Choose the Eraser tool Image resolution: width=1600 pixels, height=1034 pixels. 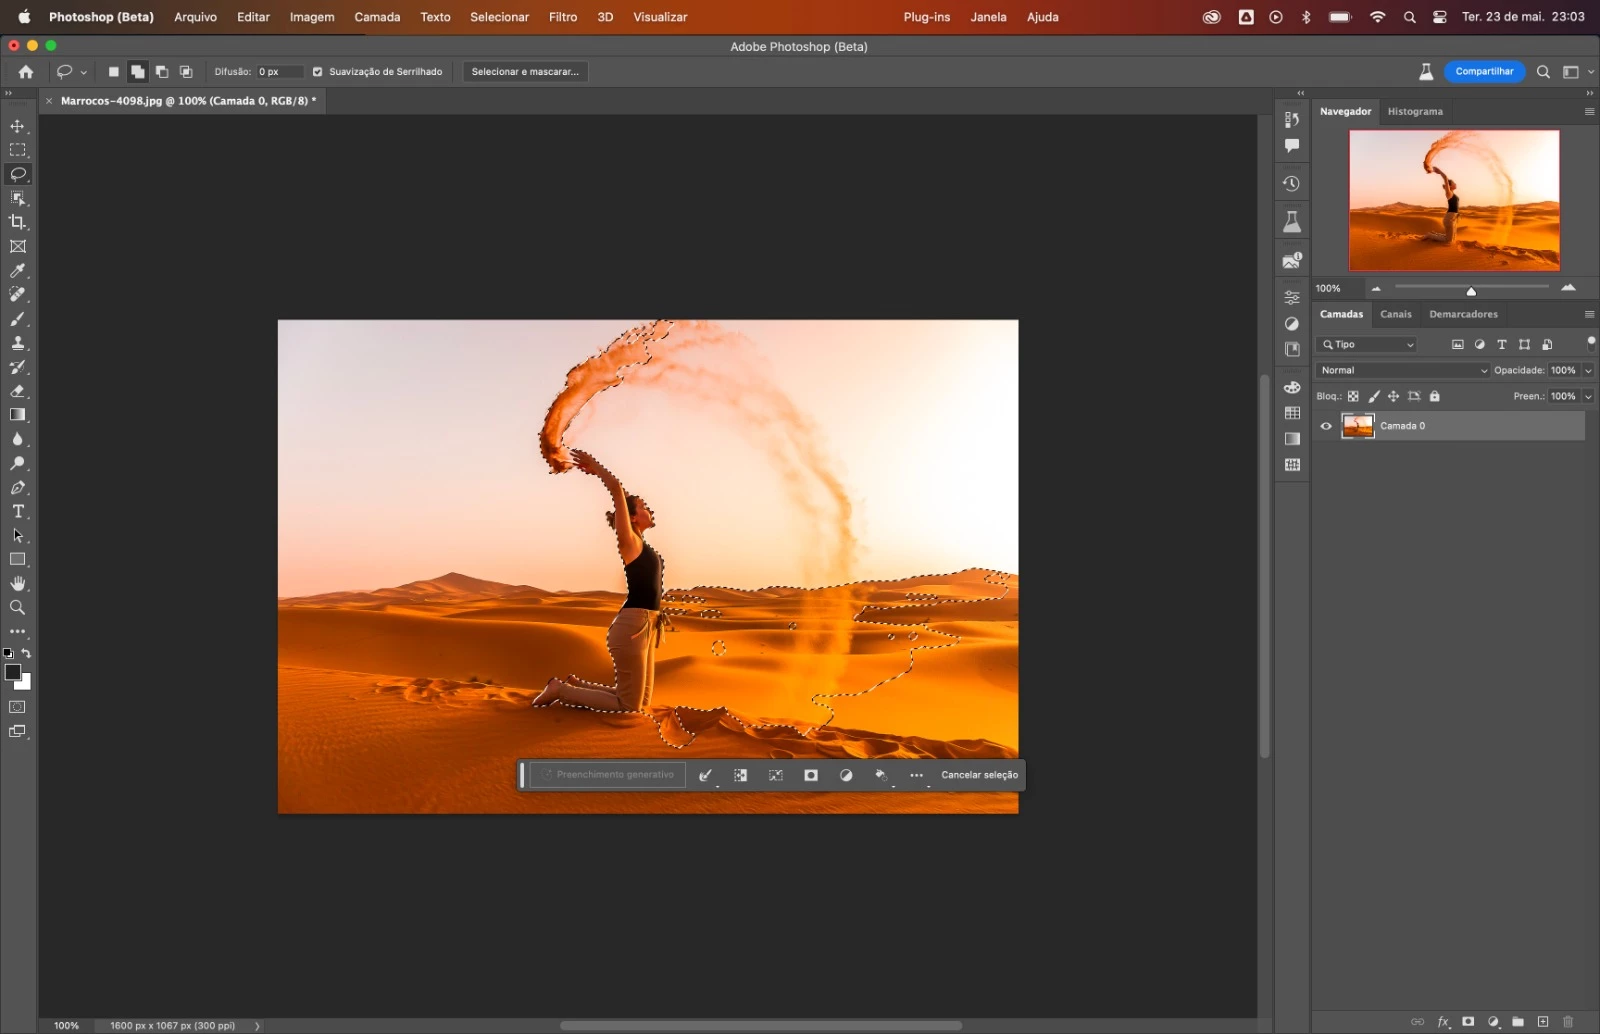(18, 391)
